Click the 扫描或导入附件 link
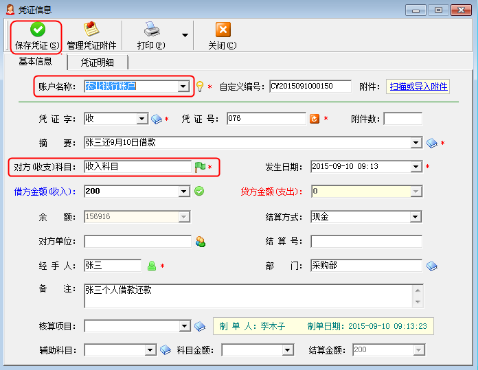478x370 pixels. point(418,87)
